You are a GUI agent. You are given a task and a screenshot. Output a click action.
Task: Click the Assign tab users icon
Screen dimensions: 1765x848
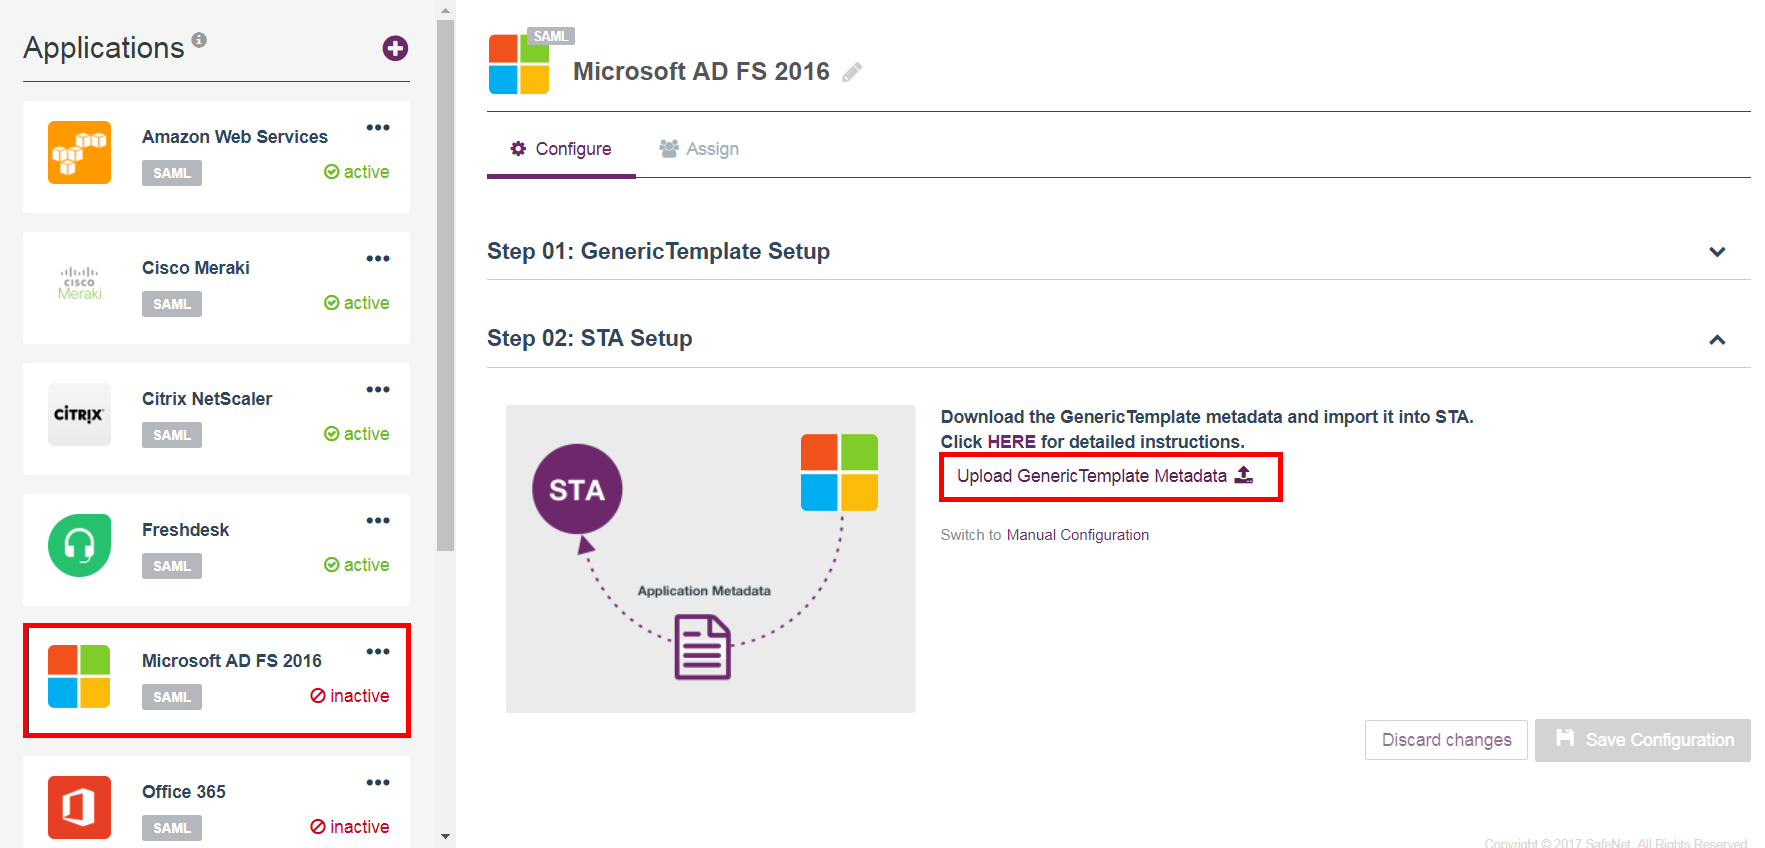coord(669,148)
